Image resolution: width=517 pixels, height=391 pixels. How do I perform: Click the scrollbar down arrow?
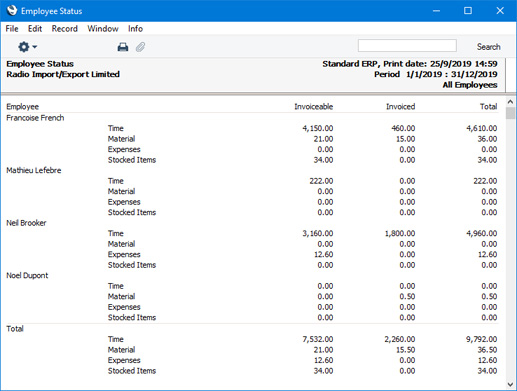point(510,384)
